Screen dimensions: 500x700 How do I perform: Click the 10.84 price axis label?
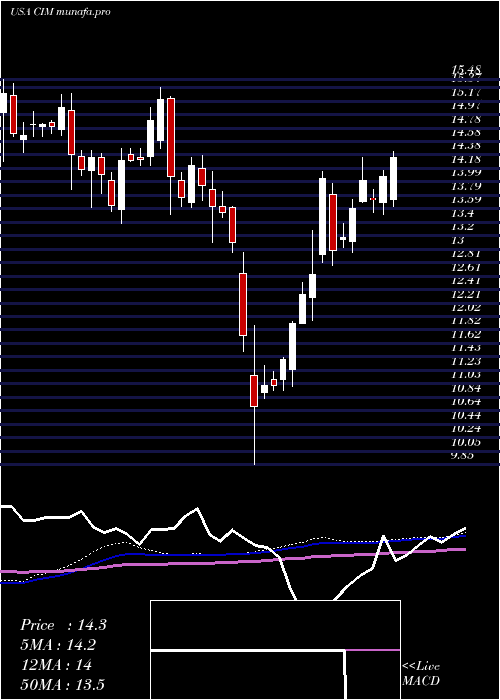[466, 388]
